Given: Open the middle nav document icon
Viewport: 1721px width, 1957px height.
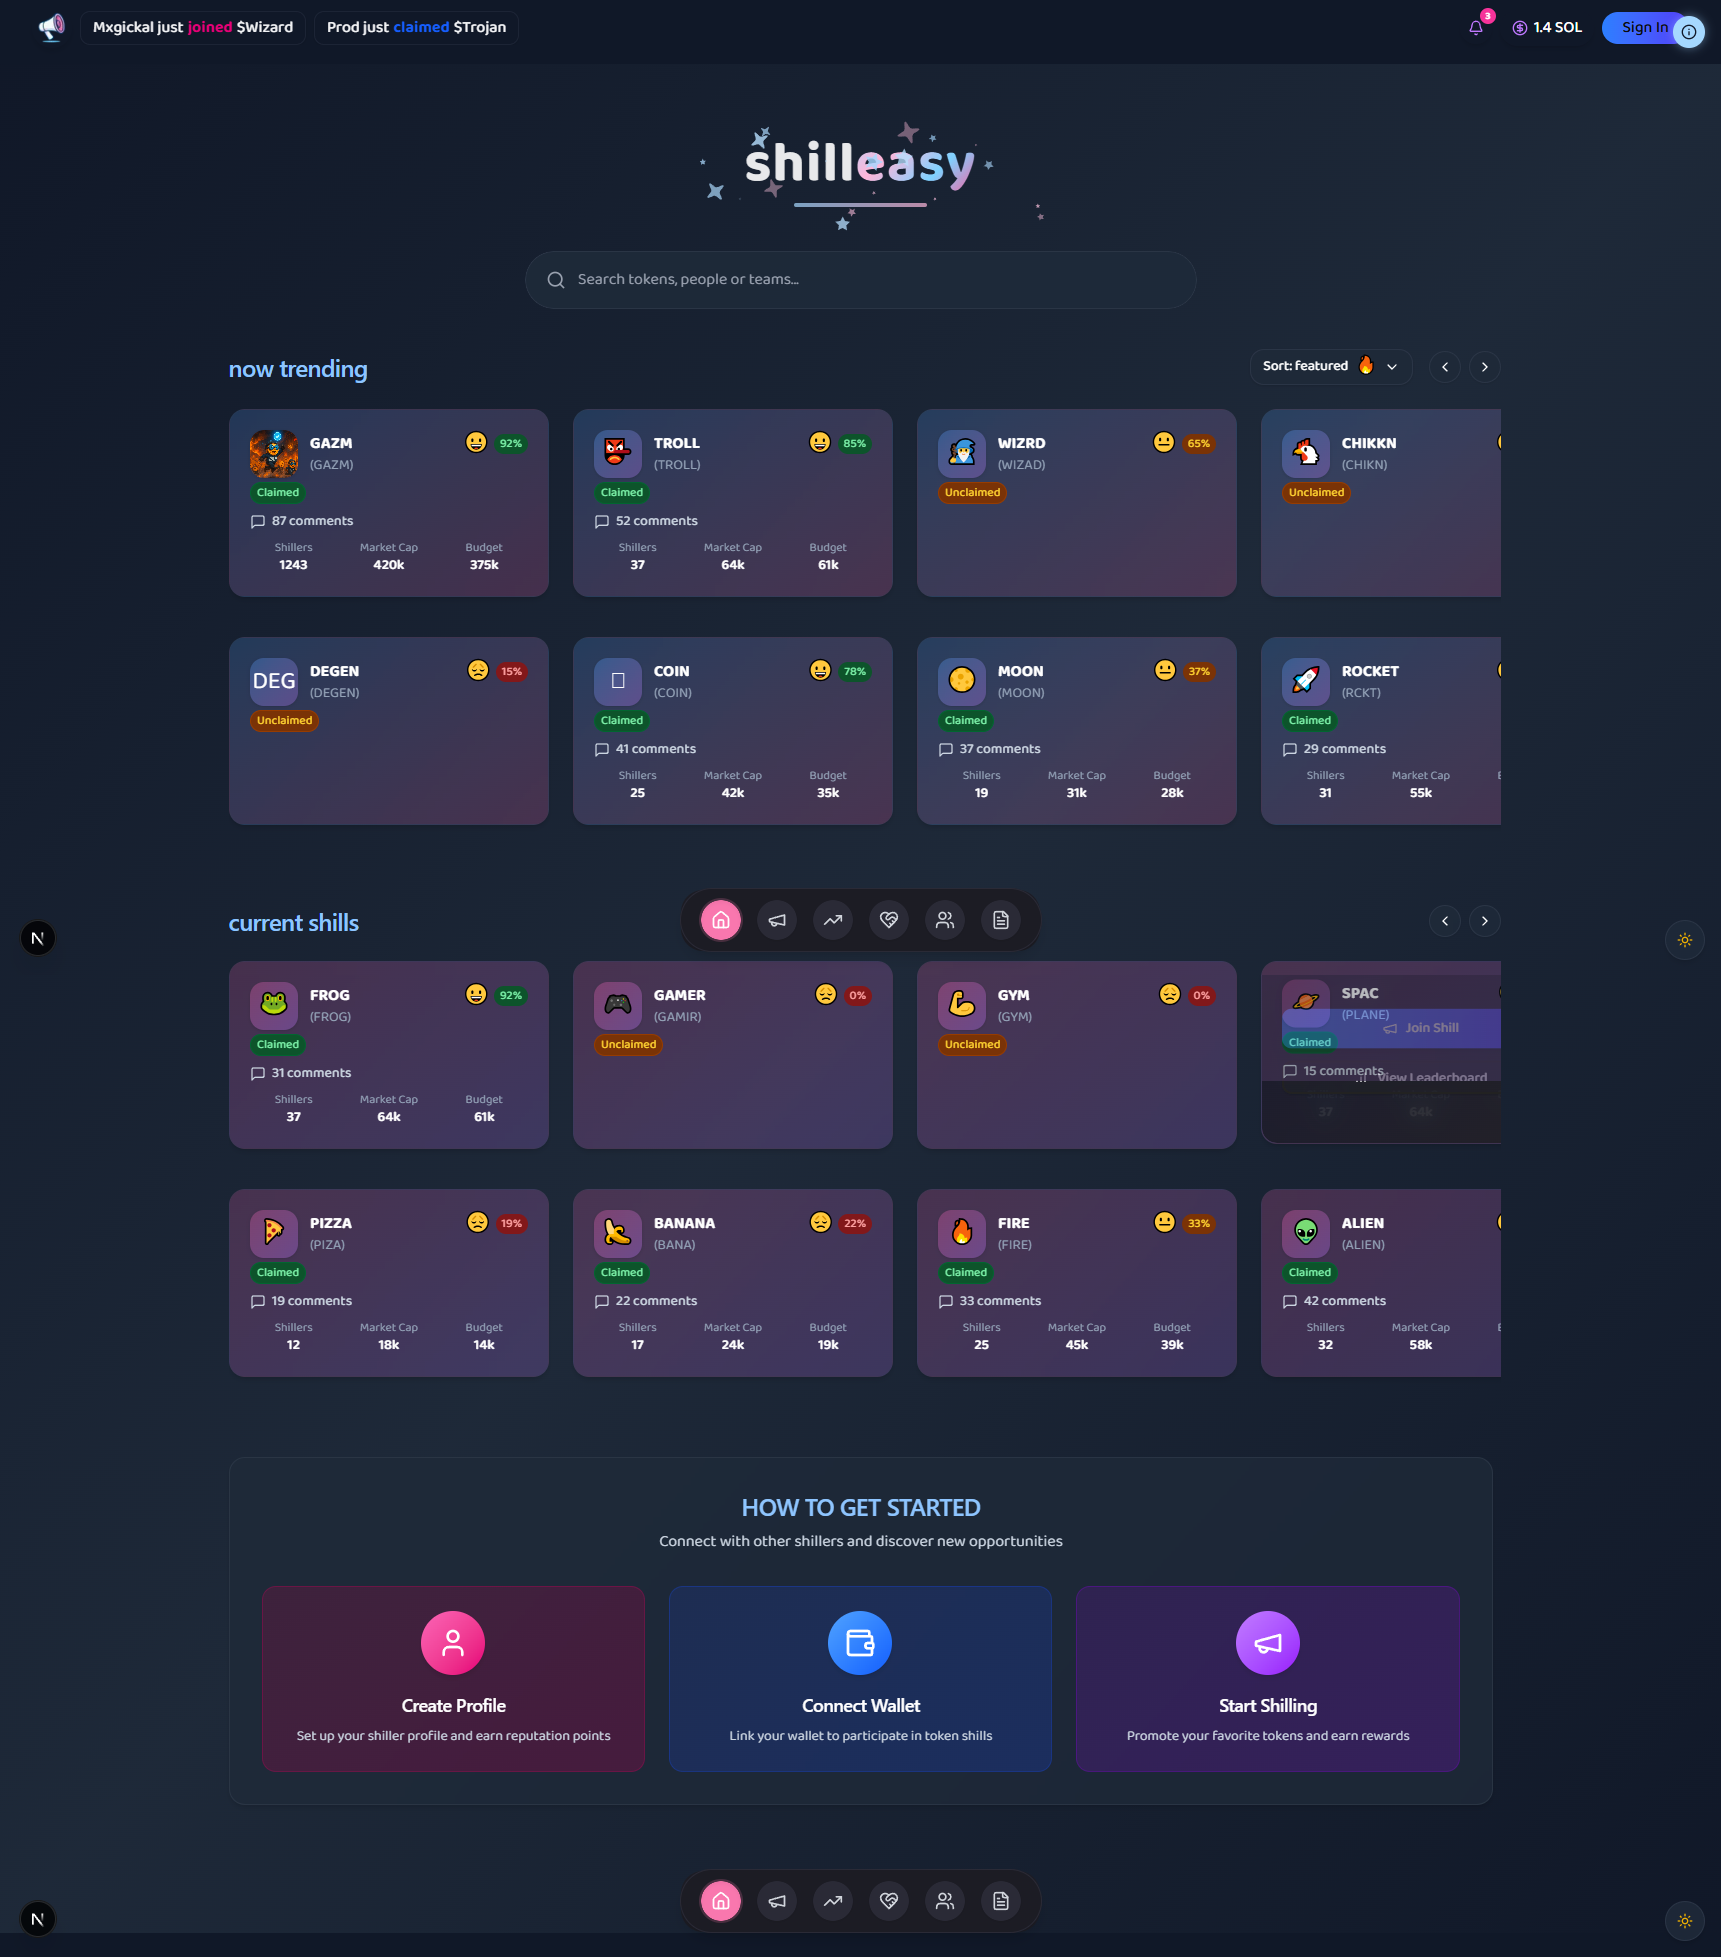Looking at the screenshot, I should (x=1001, y=920).
